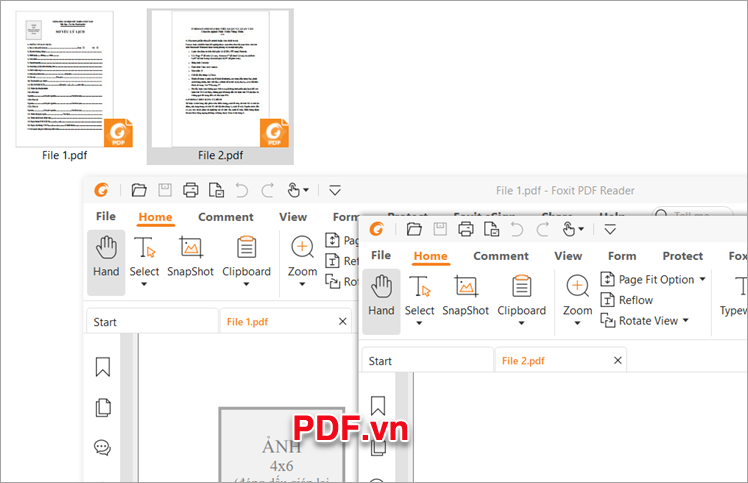The height and width of the screenshot is (483, 748).
Task: Click Undo arrow in File 2 window
Action: coord(517,230)
